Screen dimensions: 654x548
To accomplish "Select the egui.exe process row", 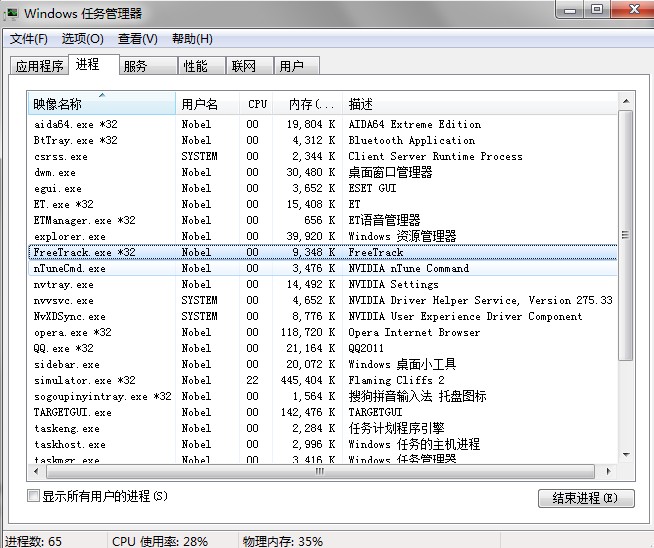I will (x=323, y=189).
